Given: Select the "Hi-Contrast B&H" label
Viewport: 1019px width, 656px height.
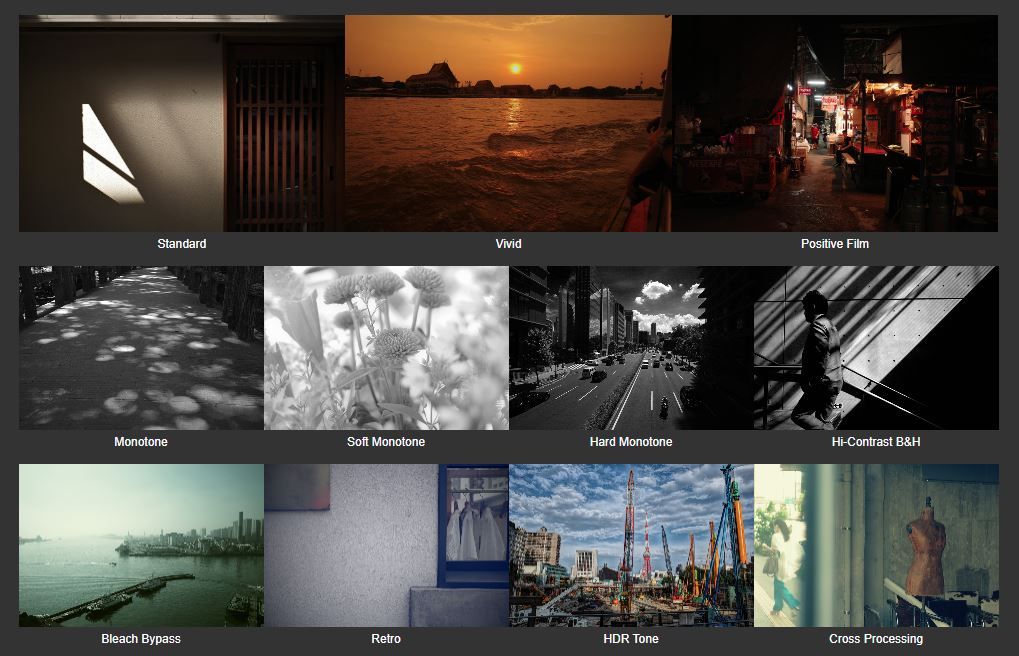Looking at the screenshot, I should tap(876, 442).
